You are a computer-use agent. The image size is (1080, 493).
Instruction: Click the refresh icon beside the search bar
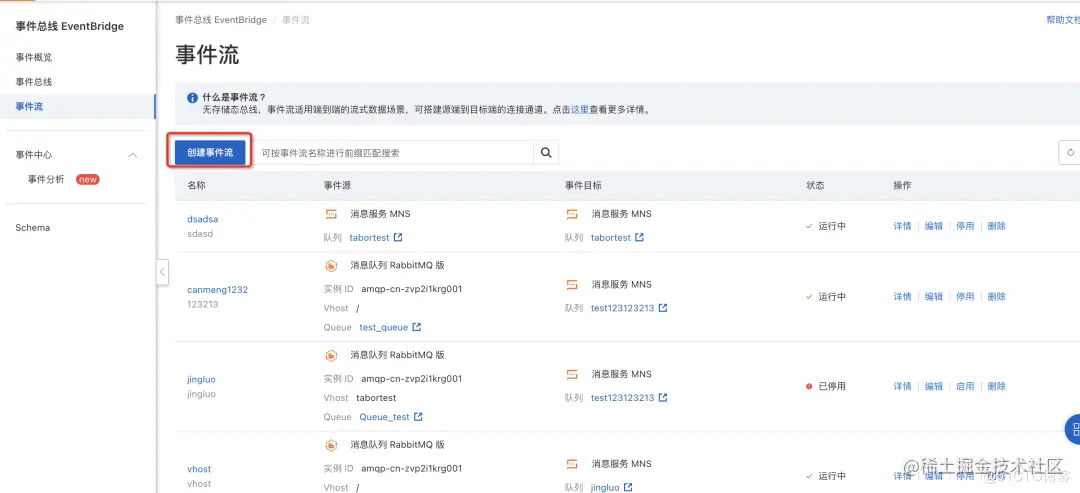click(x=1070, y=153)
